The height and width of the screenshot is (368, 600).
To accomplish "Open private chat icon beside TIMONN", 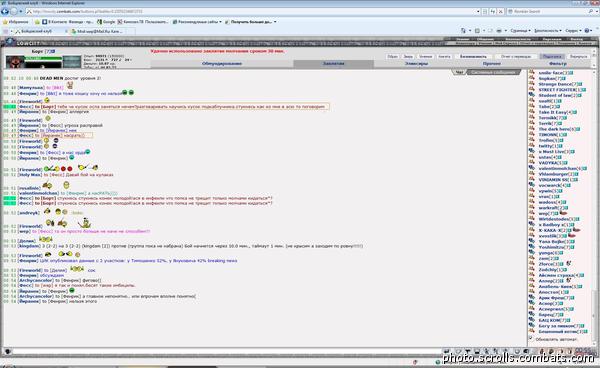I will coord(532,134).
